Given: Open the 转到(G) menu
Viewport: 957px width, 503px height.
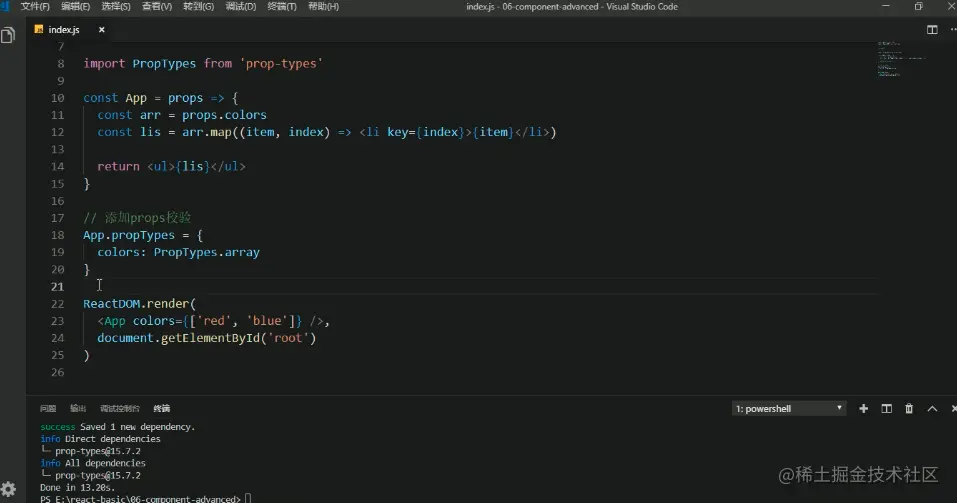Looking at the screenshot, I should (x=198, y=6).
